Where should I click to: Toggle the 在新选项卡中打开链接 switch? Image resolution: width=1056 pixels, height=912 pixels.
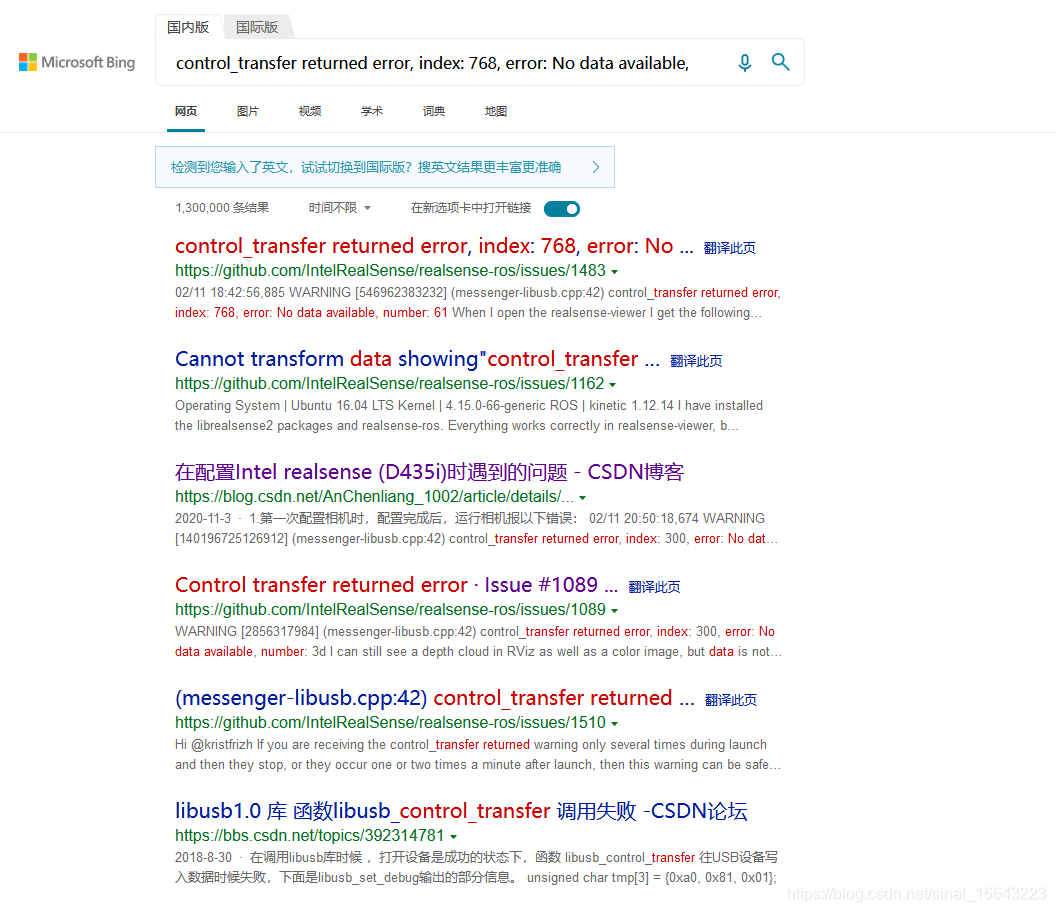coord(561,209)
